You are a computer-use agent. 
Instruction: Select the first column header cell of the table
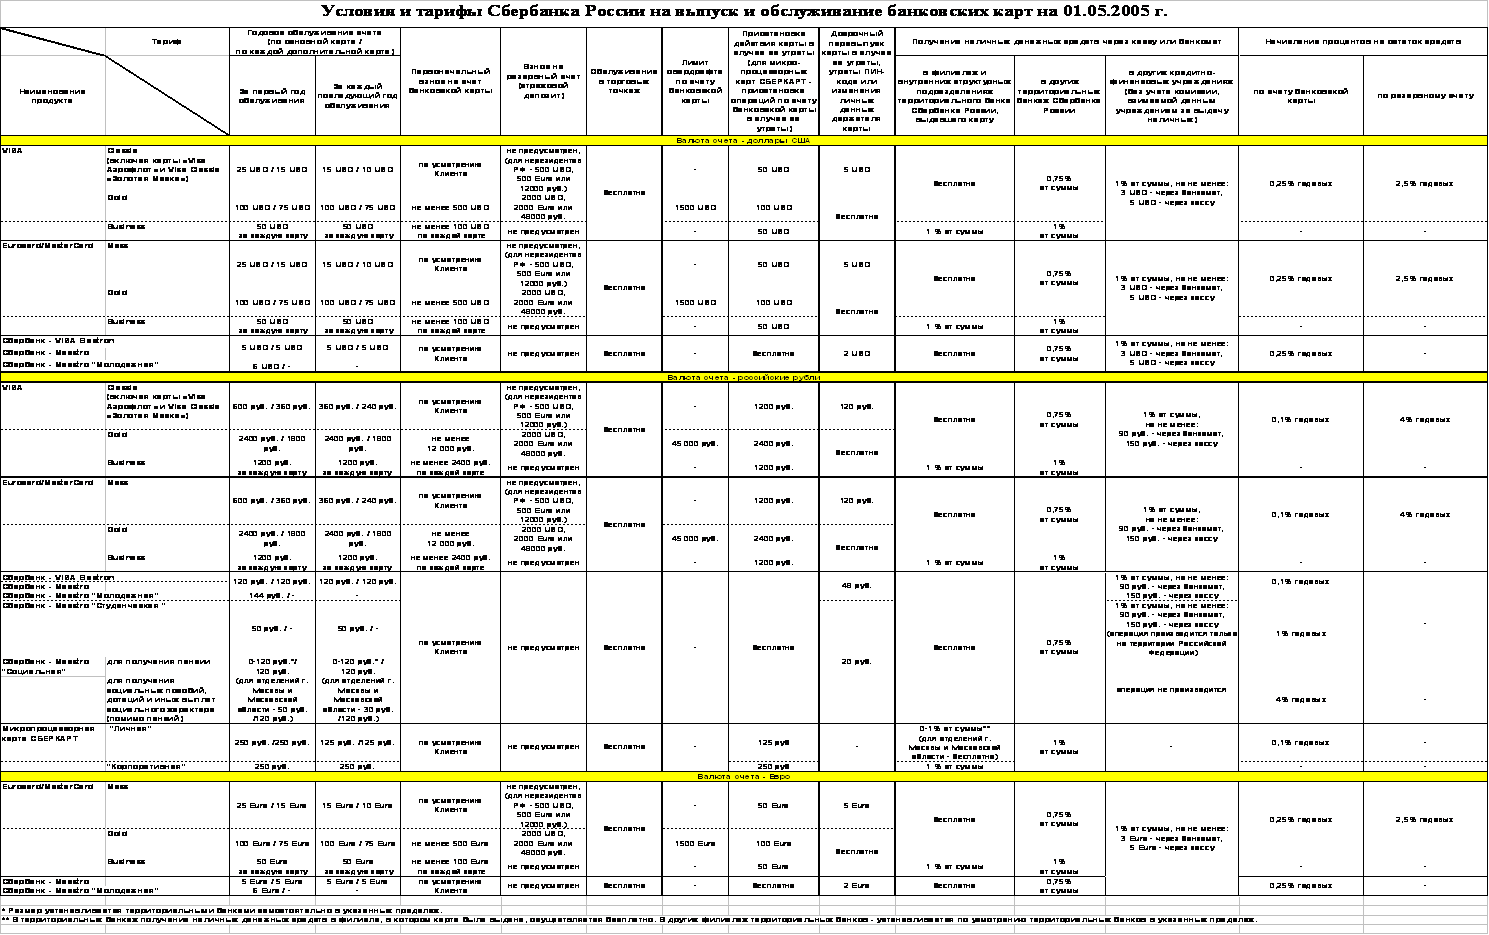point(53,96)
